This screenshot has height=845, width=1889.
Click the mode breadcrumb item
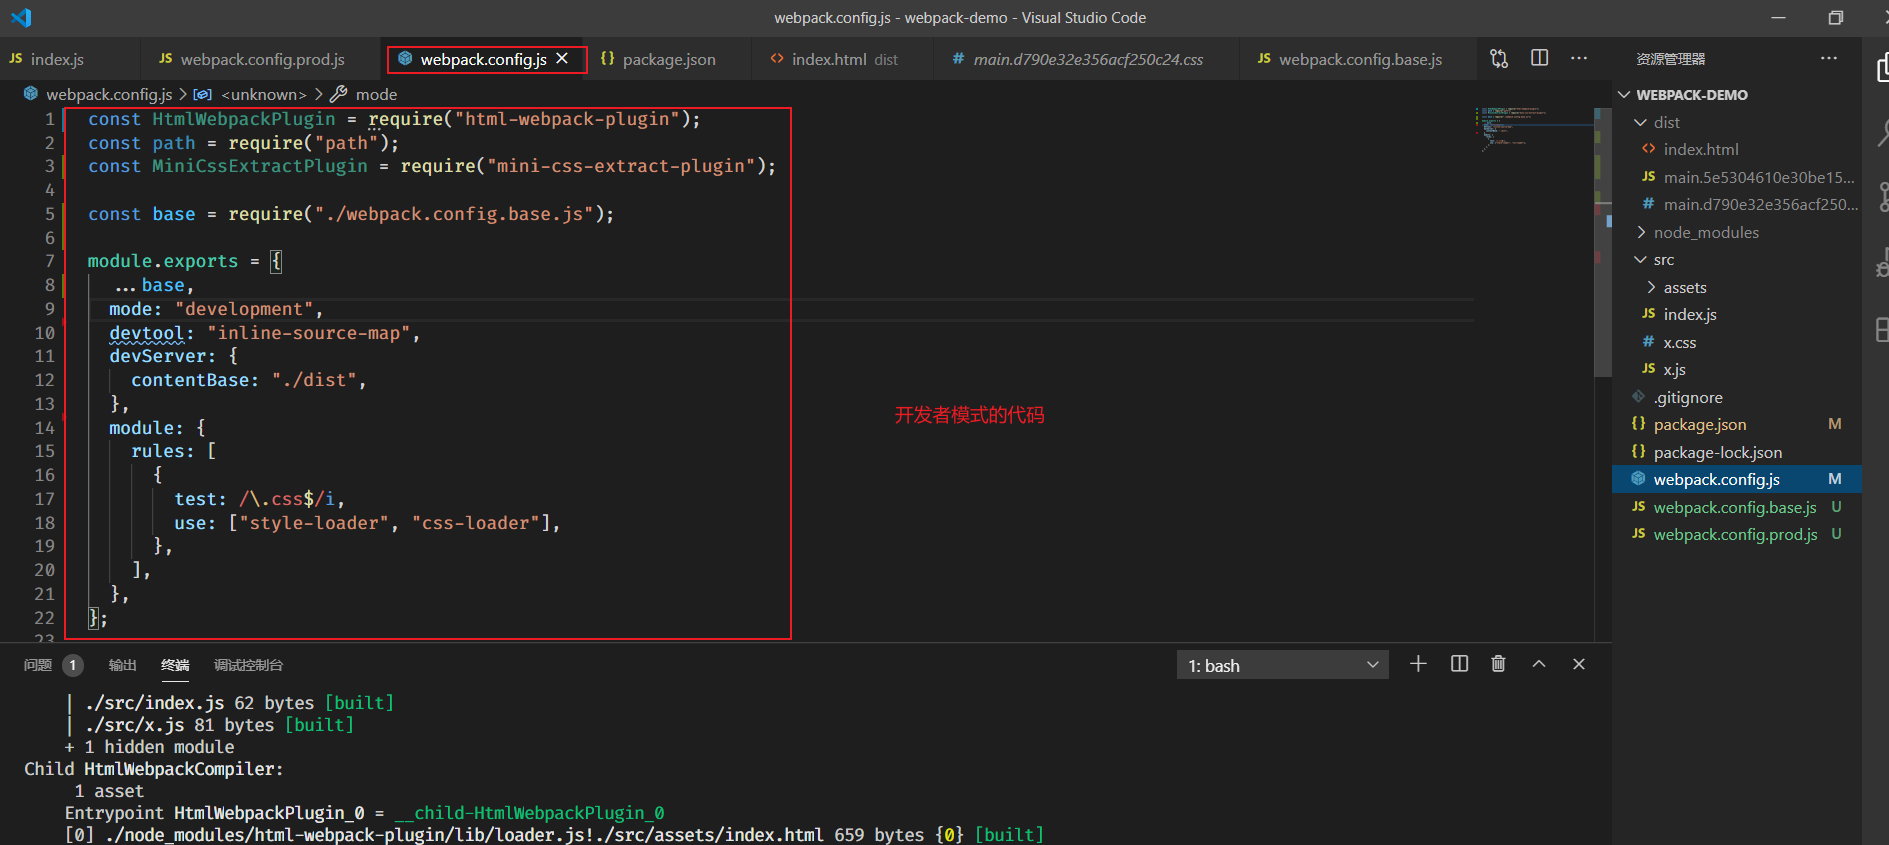376,94
